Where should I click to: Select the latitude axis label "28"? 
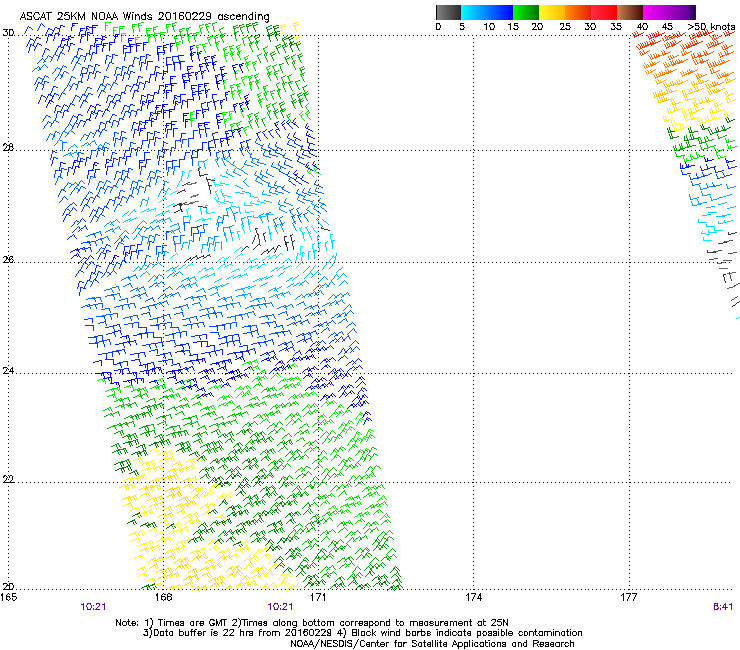click(8, 147)
